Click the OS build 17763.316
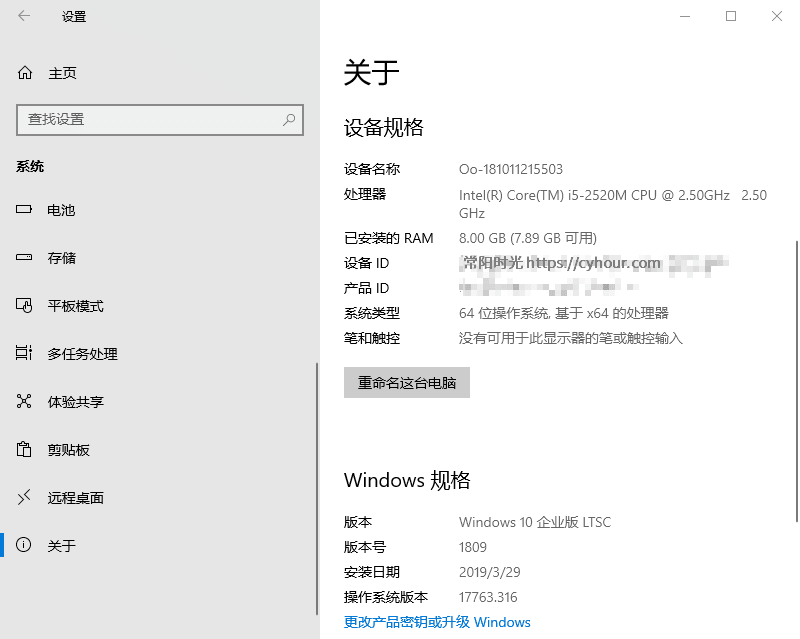The height and width of the screenshot is (639, 800). coord(488,597)
